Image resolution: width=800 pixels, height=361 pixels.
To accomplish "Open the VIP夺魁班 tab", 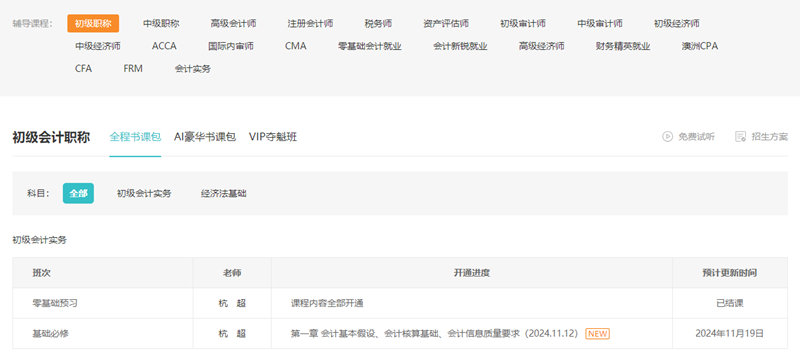I will click(273, 137).
